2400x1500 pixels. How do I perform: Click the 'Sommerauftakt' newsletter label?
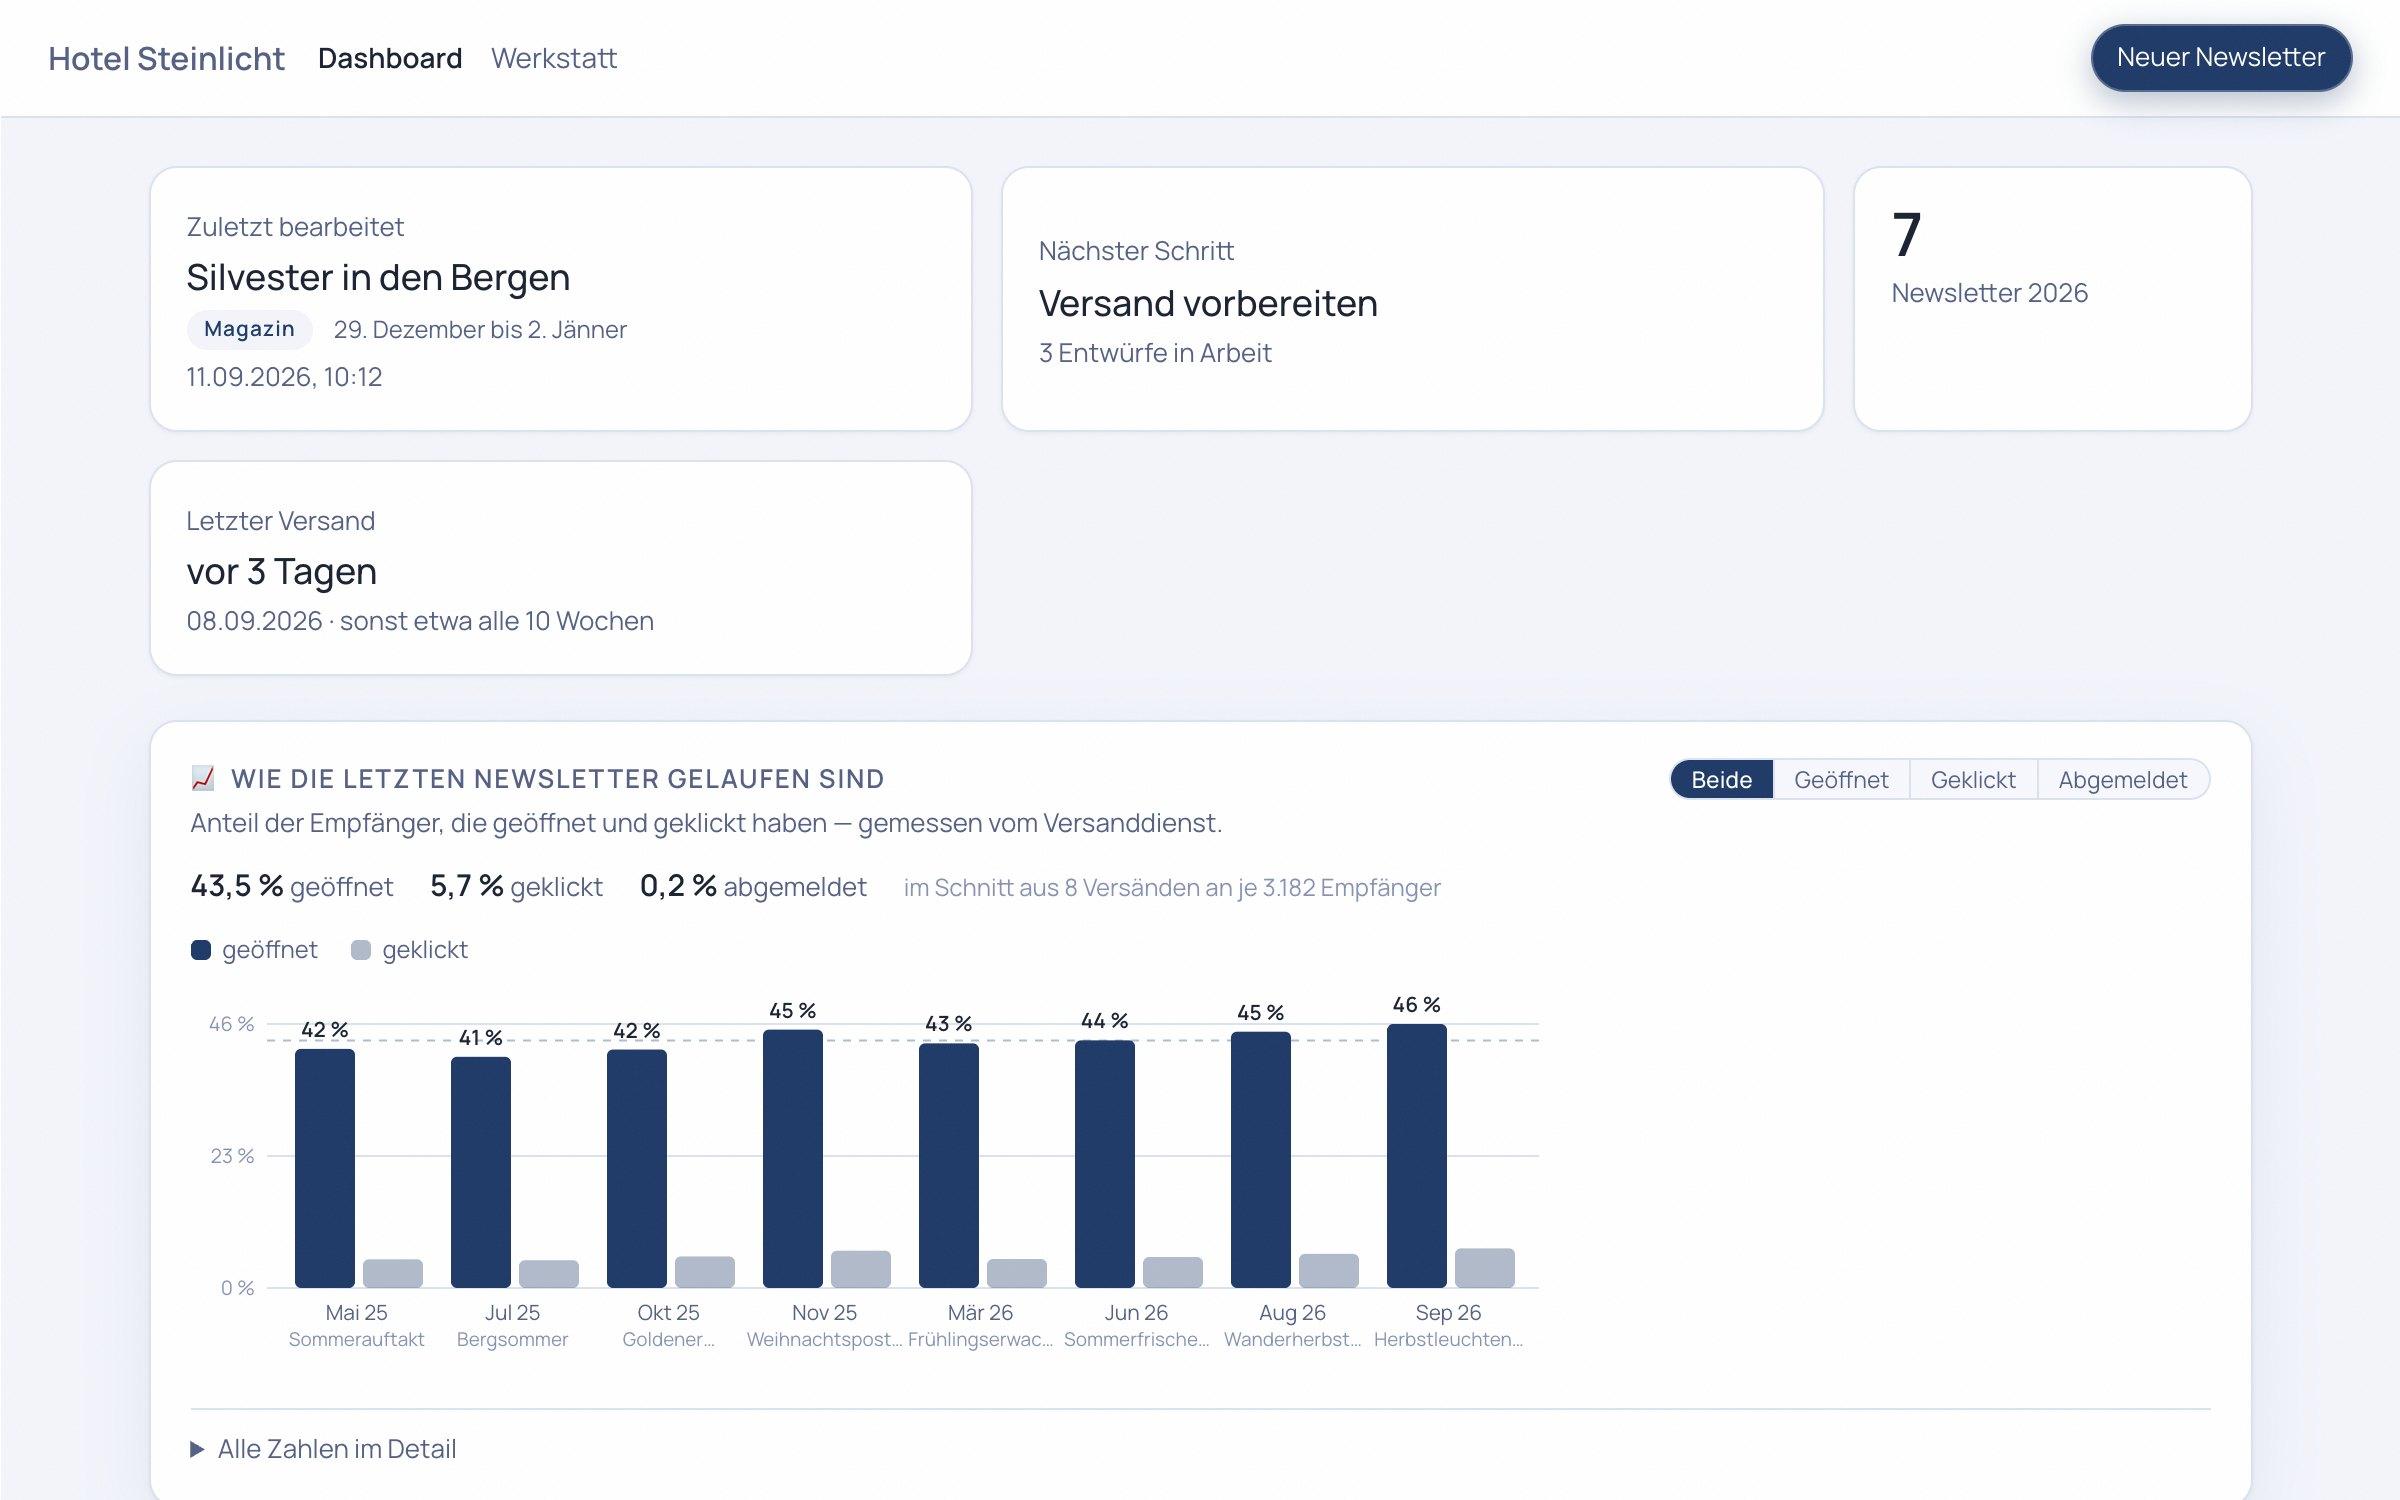(x=356, y=1339)
